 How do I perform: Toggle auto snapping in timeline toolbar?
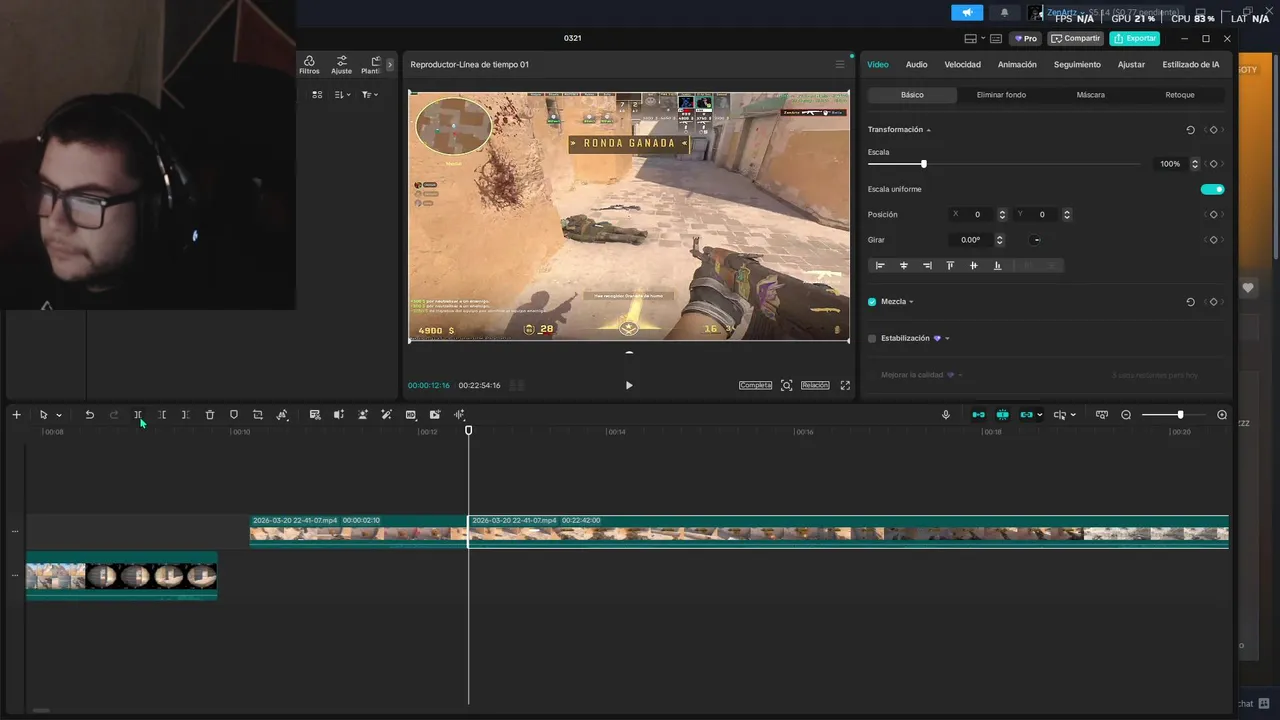click(x=1002, y=415)
